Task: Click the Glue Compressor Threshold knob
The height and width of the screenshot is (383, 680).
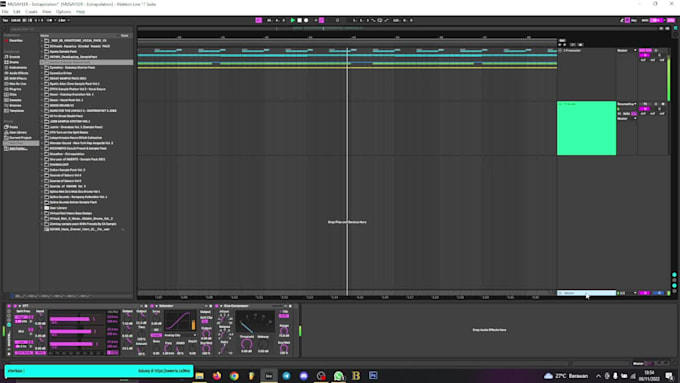Action: tap(246, 344)
